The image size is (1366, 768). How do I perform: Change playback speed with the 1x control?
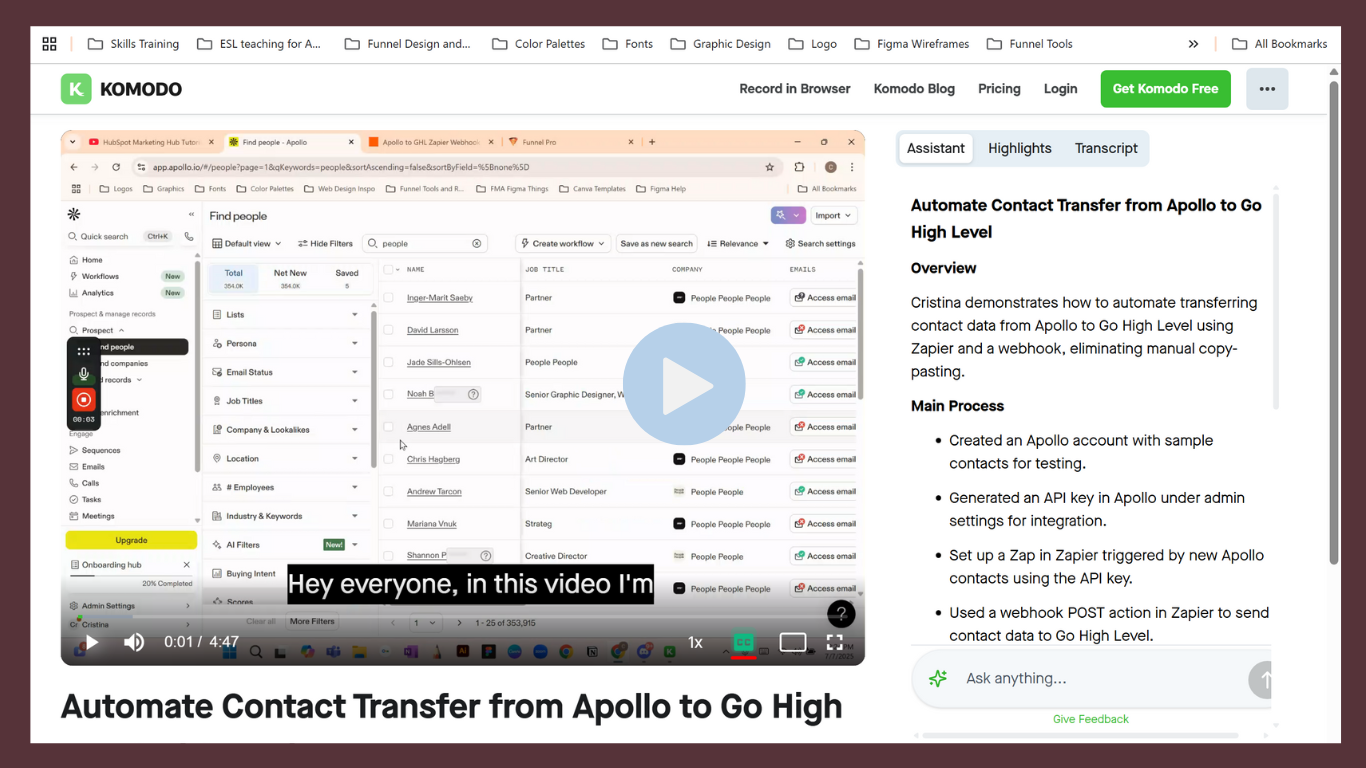(x=695, y=643)
